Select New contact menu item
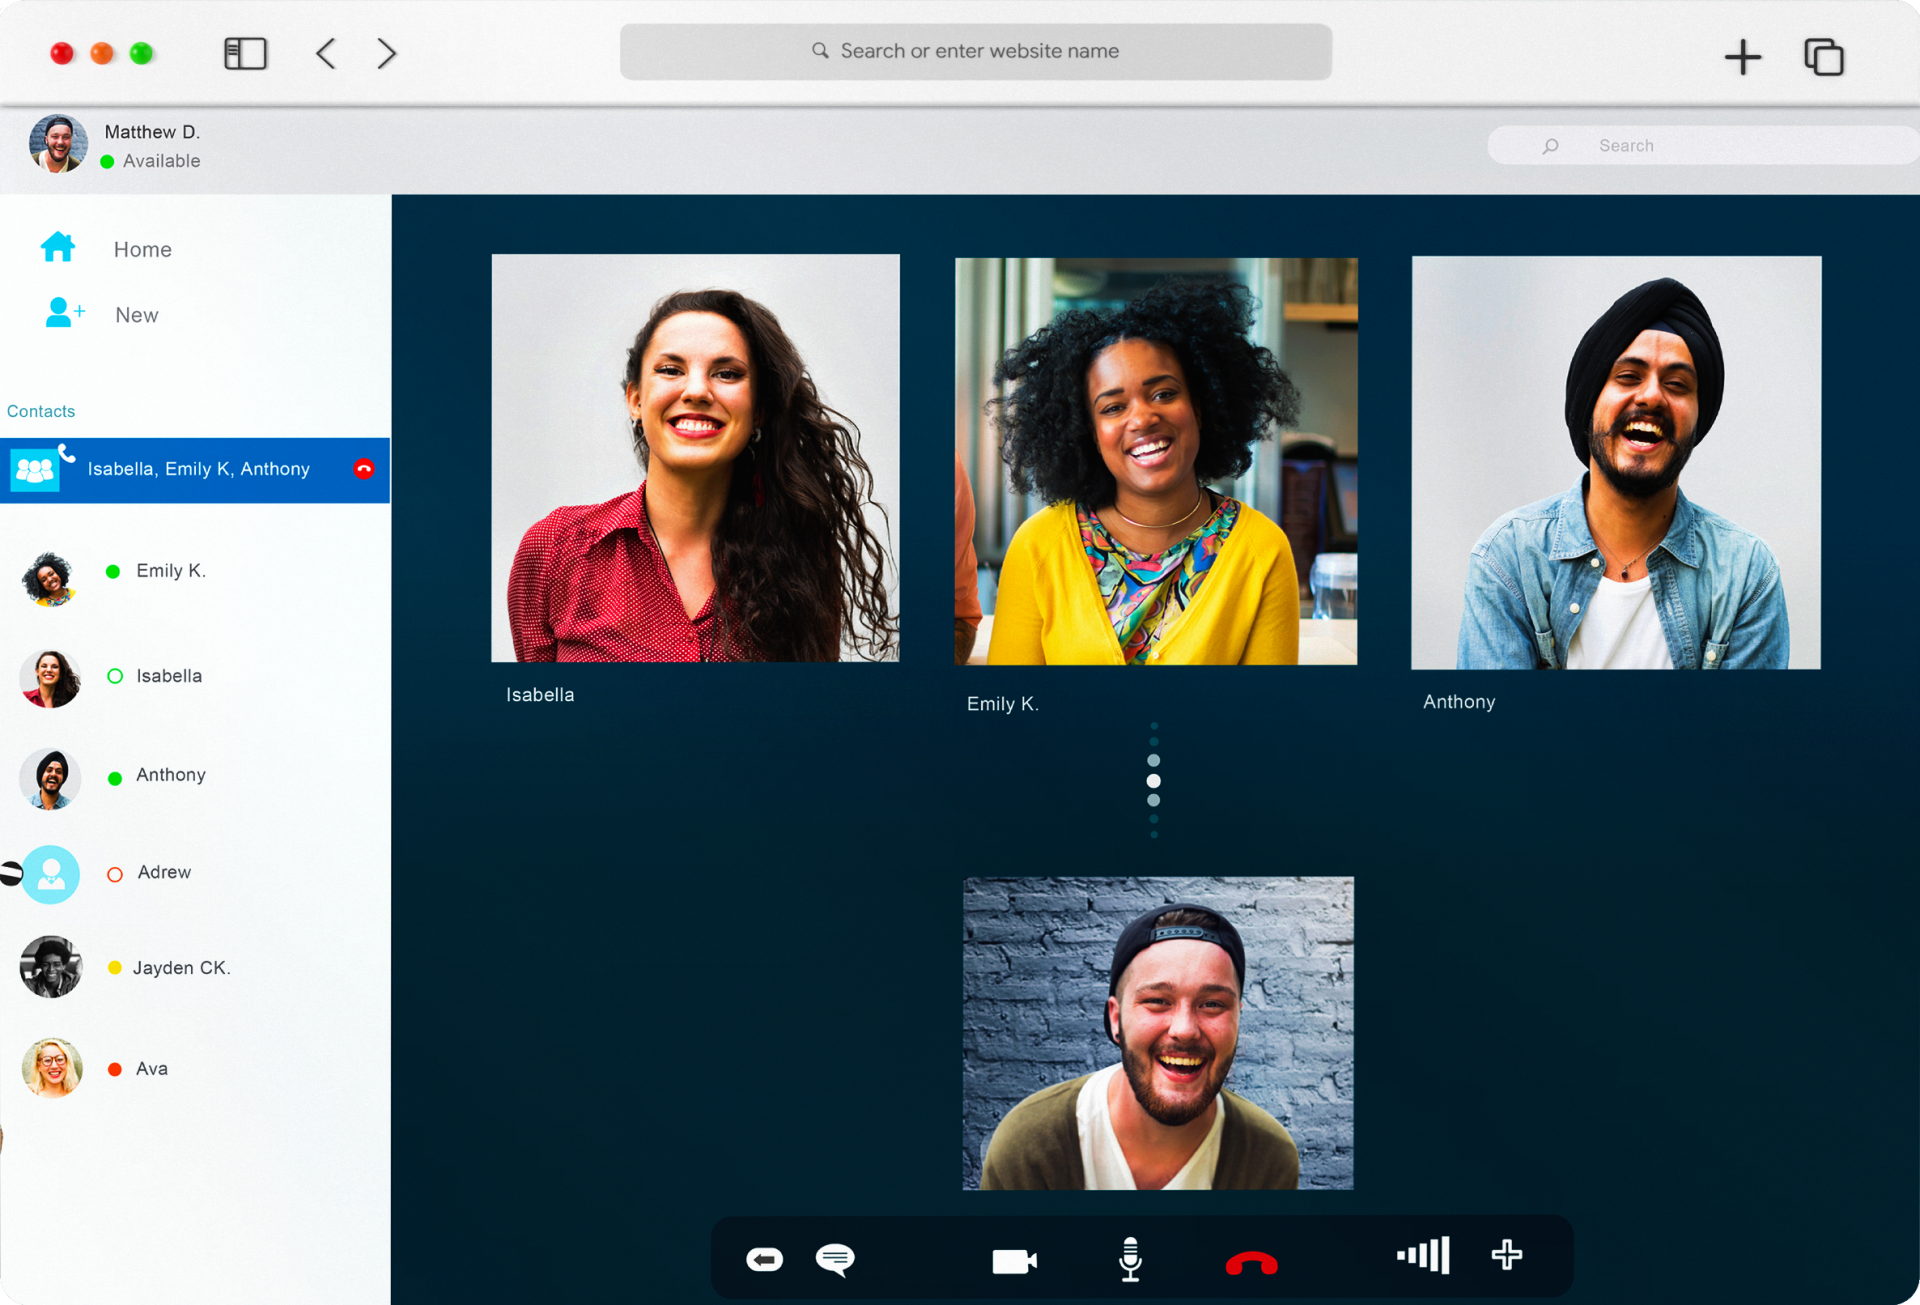 [x=136, y=315]
